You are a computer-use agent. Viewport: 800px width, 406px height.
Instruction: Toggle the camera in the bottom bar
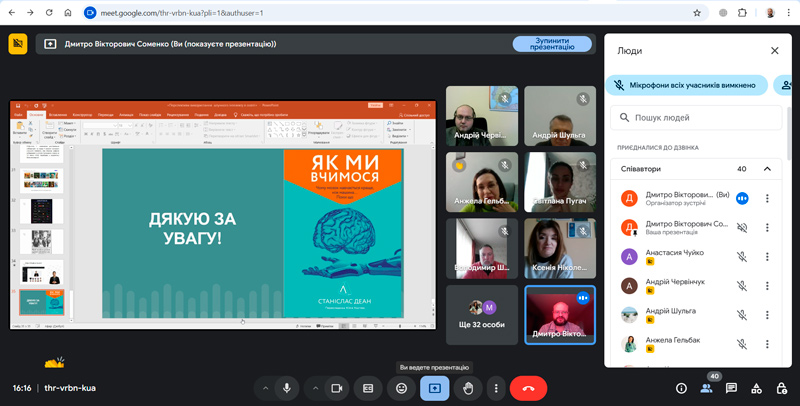pos(337,388)
